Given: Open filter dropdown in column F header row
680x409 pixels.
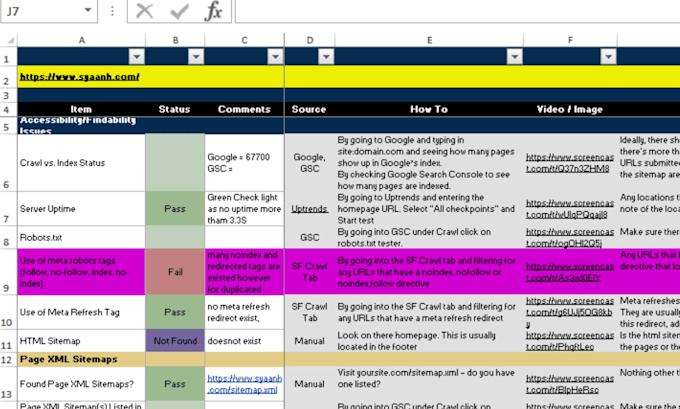Looking at the screenshot, I should 608,56.
